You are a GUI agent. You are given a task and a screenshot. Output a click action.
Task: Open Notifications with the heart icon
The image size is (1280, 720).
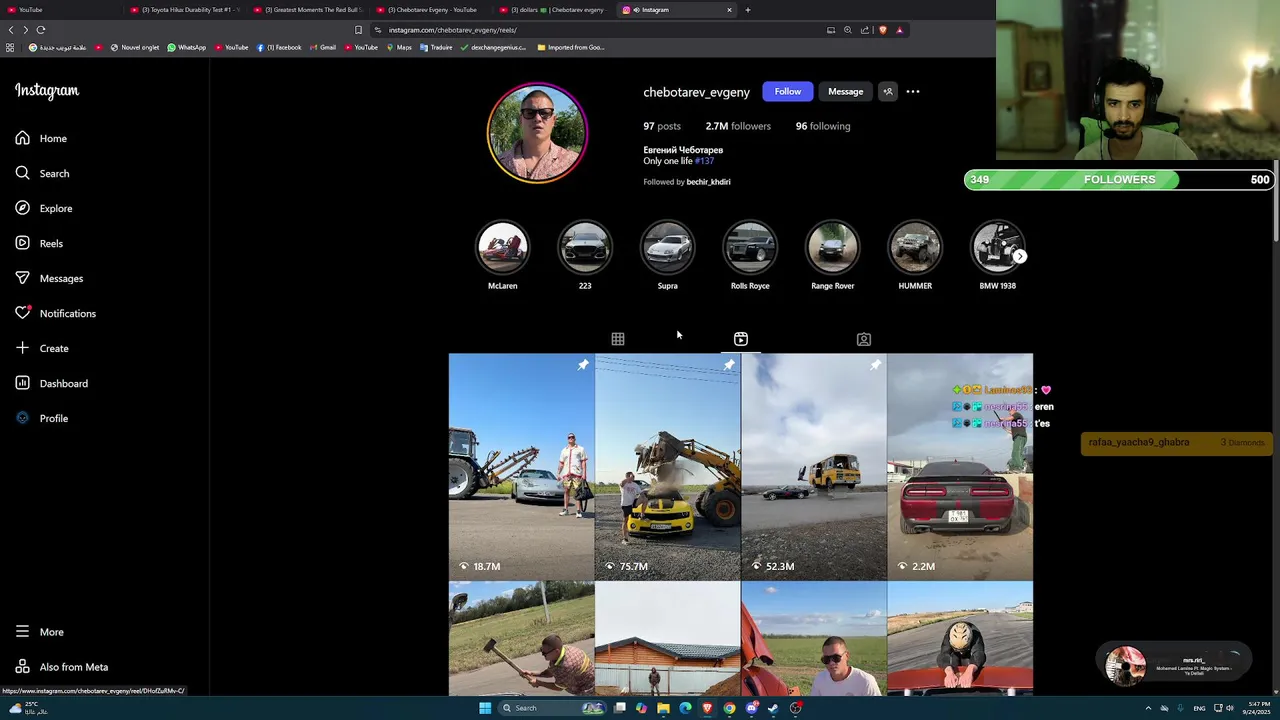click(x=55, y=313)
